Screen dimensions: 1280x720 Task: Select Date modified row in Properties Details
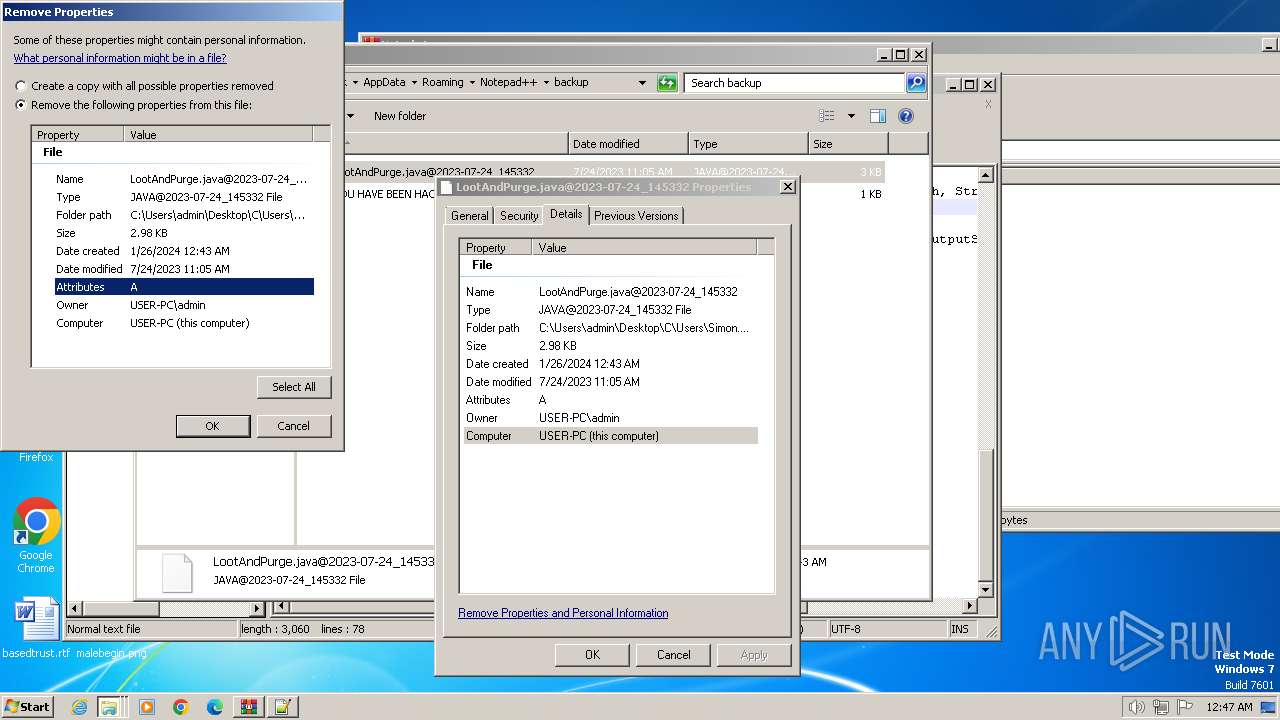(x=611, y=382)
